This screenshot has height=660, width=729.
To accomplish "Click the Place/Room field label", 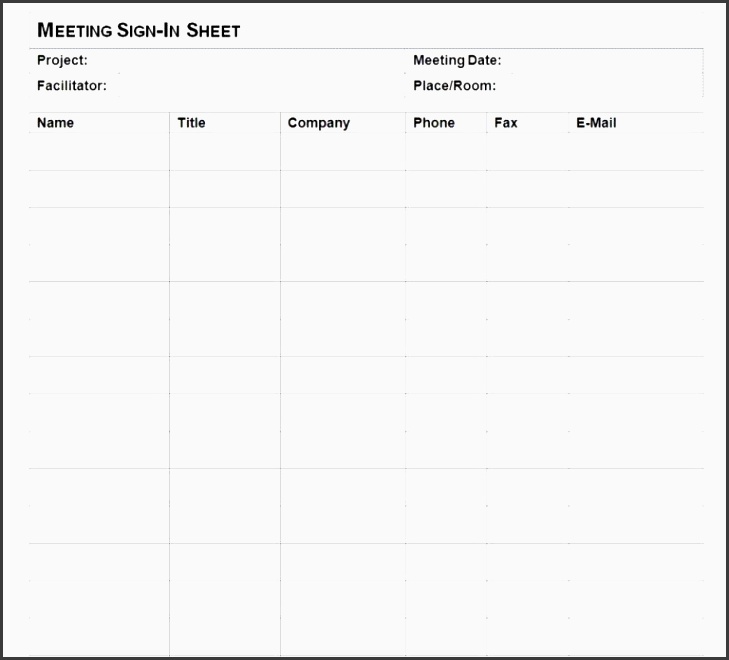I will click(454, 86).
